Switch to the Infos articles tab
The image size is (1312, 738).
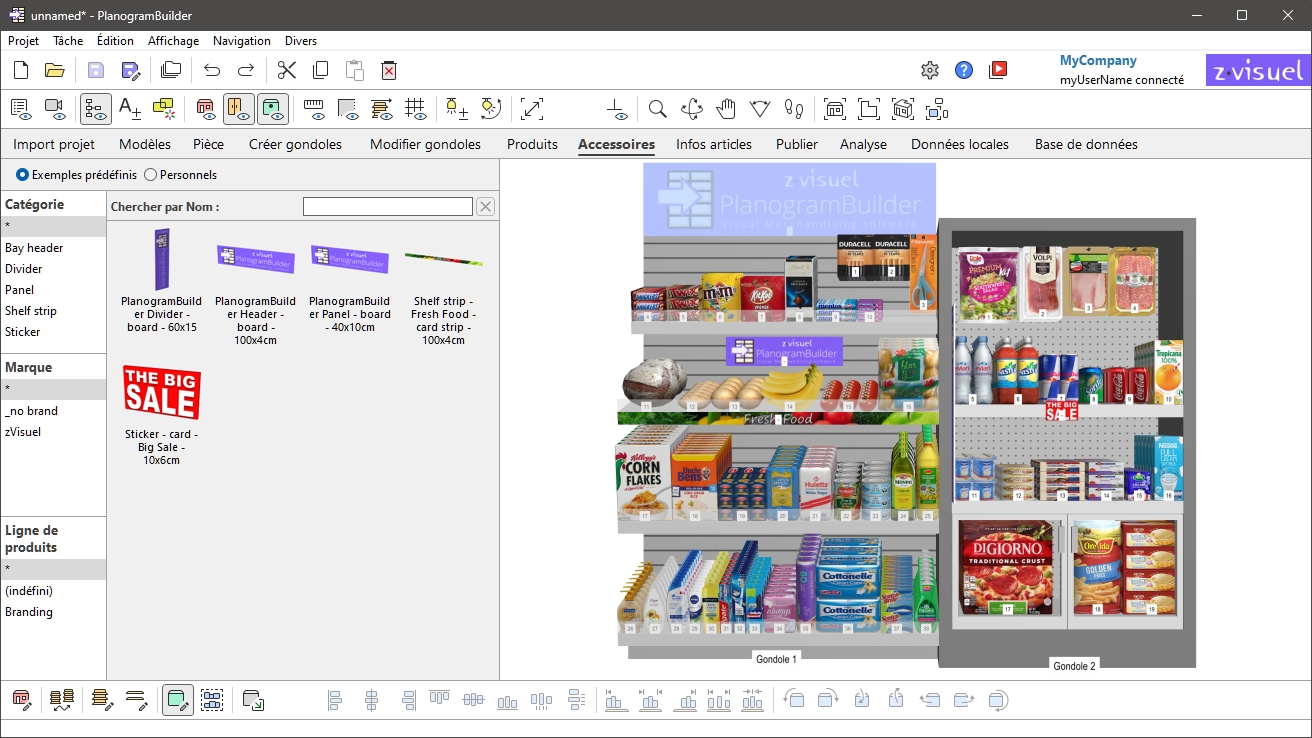coord(714,144)
